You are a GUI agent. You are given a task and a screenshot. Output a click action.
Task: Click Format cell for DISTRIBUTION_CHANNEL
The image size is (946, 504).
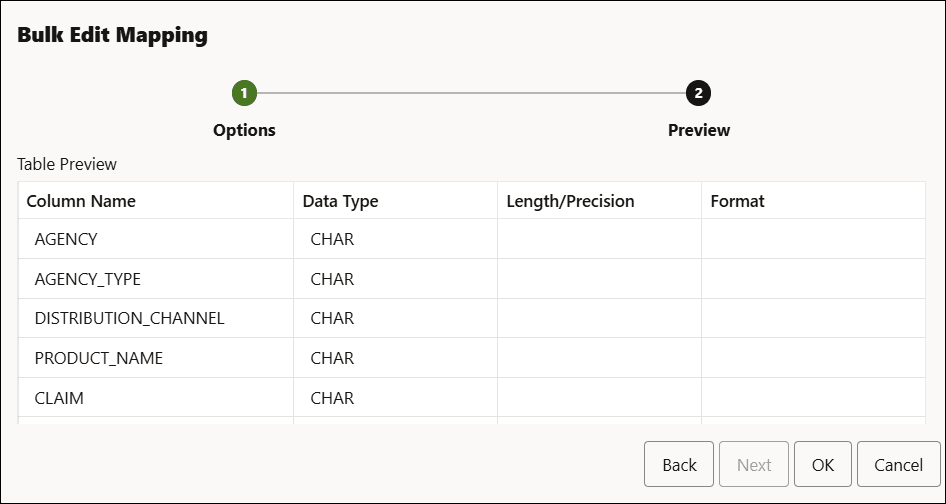point(812,318)
